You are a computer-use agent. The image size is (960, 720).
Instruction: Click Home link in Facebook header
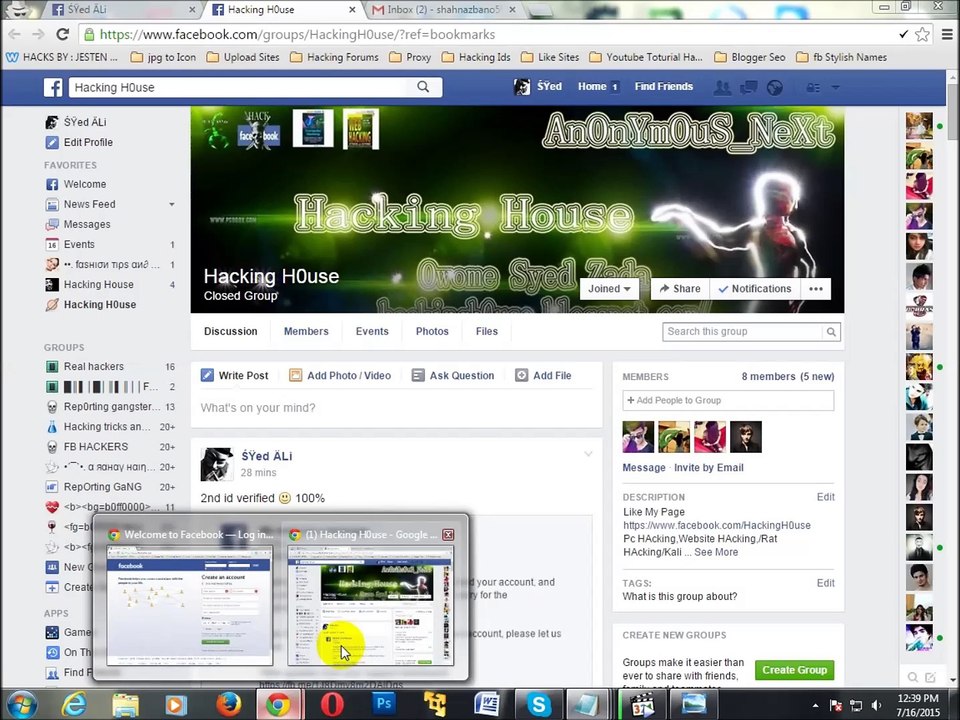tap(592, 86)
